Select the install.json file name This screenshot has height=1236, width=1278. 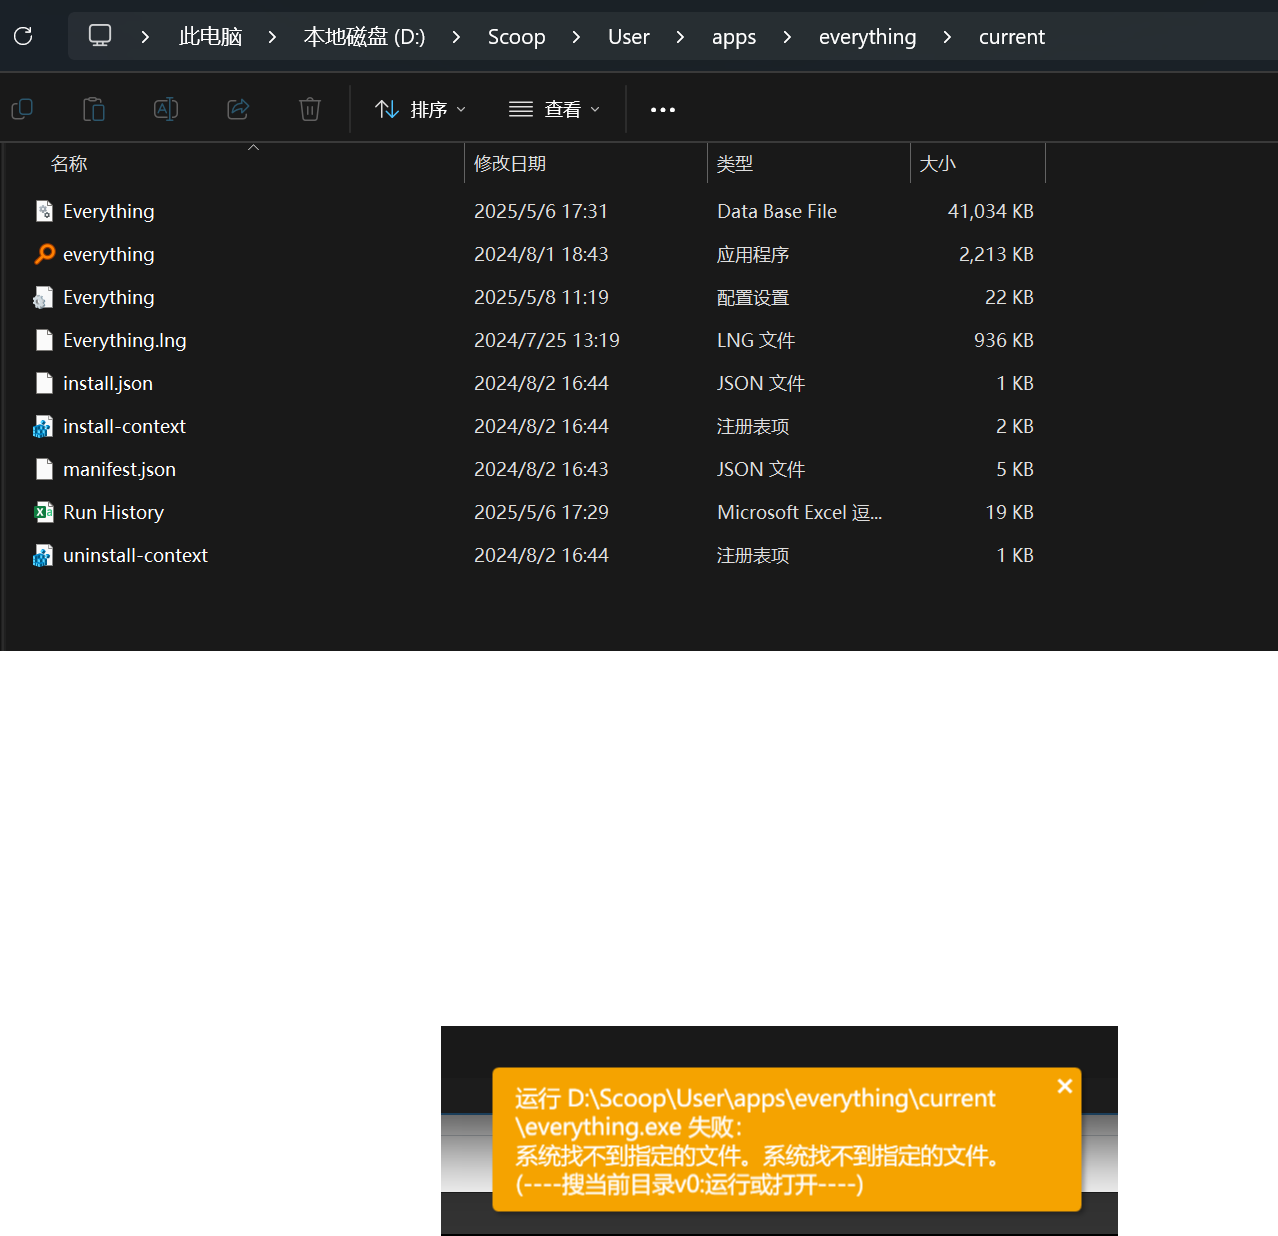pos(108,383)
